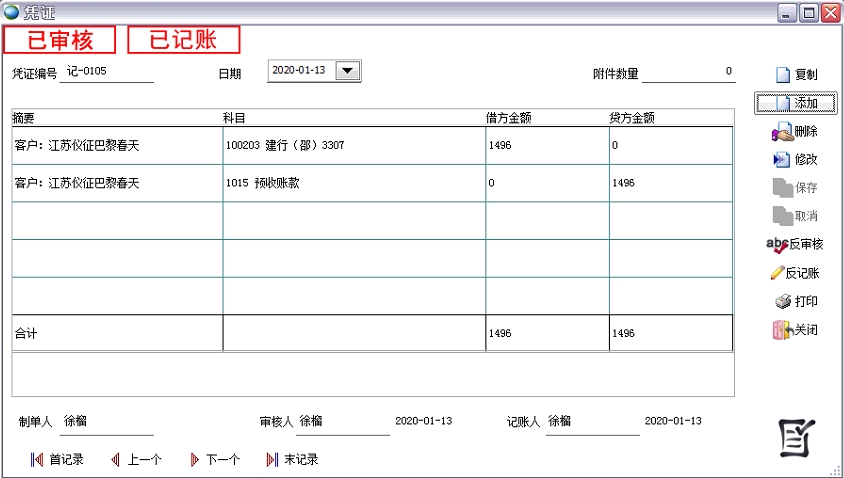Click the 复制 (copy) voucher button
Image resolution: width=844 pixels, height=478 pixels.
coord(795,75)
